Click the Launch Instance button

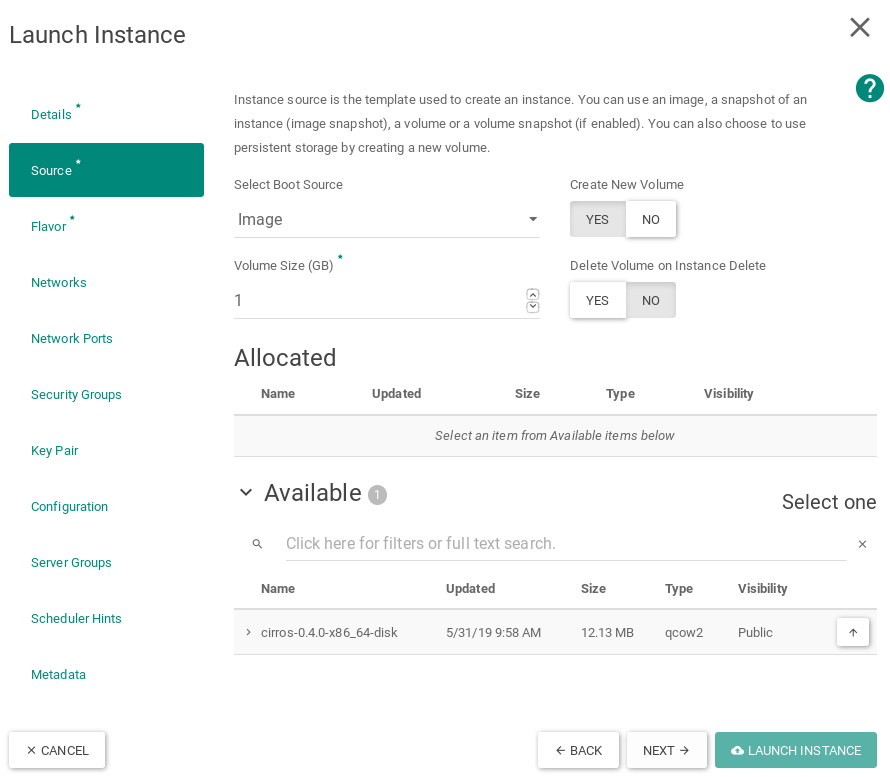[x=795, y=750]
